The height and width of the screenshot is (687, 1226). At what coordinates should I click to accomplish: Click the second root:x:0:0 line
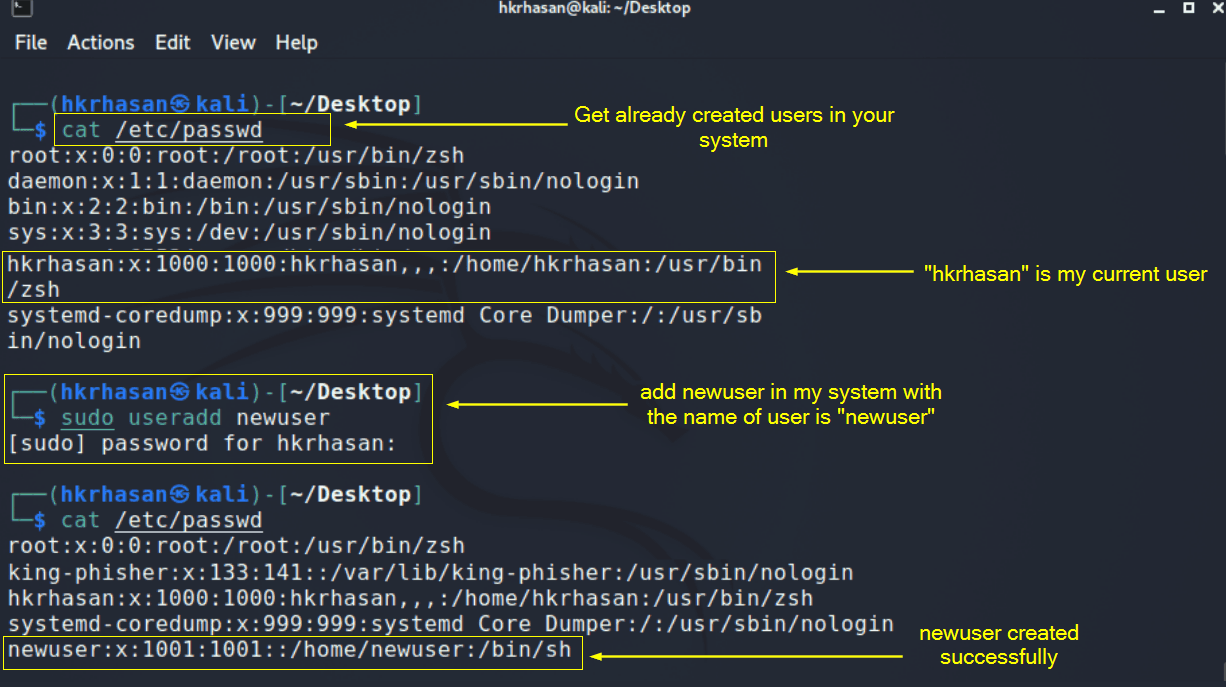coord(236,547)
